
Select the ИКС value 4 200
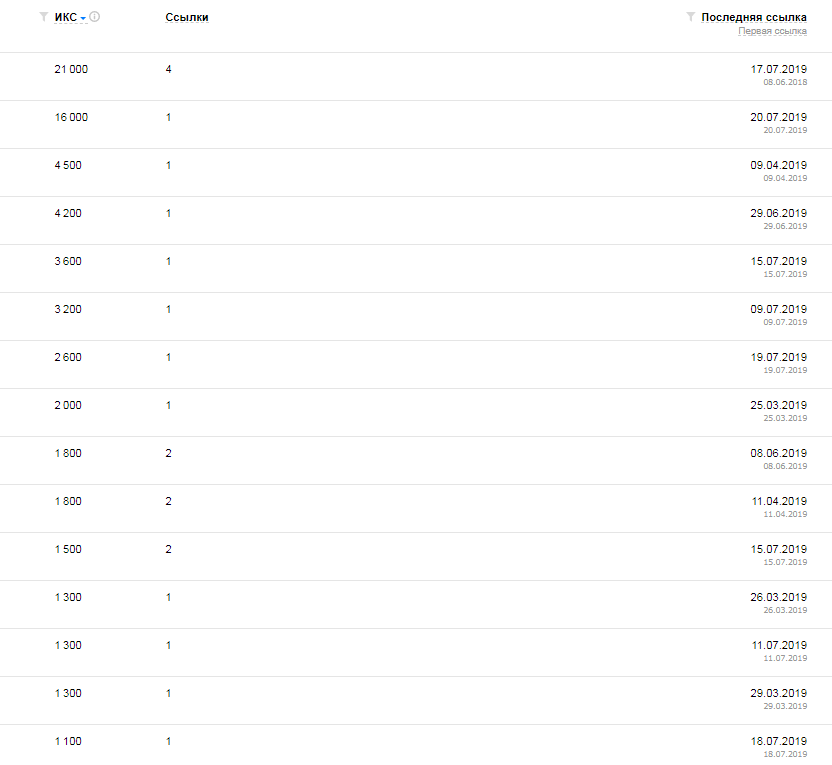[68, 213]
